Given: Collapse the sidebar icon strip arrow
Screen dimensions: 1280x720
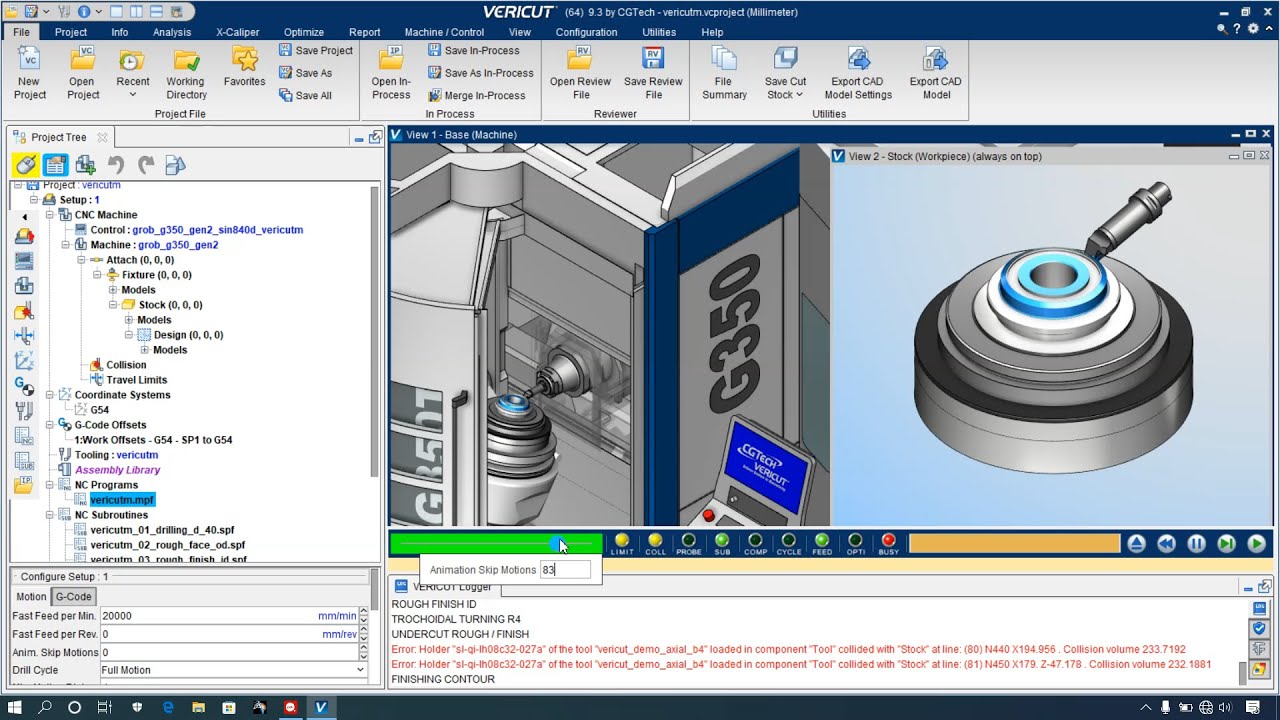Looking at the screenshot, I should pyautogui.click(x=24, y=217).
